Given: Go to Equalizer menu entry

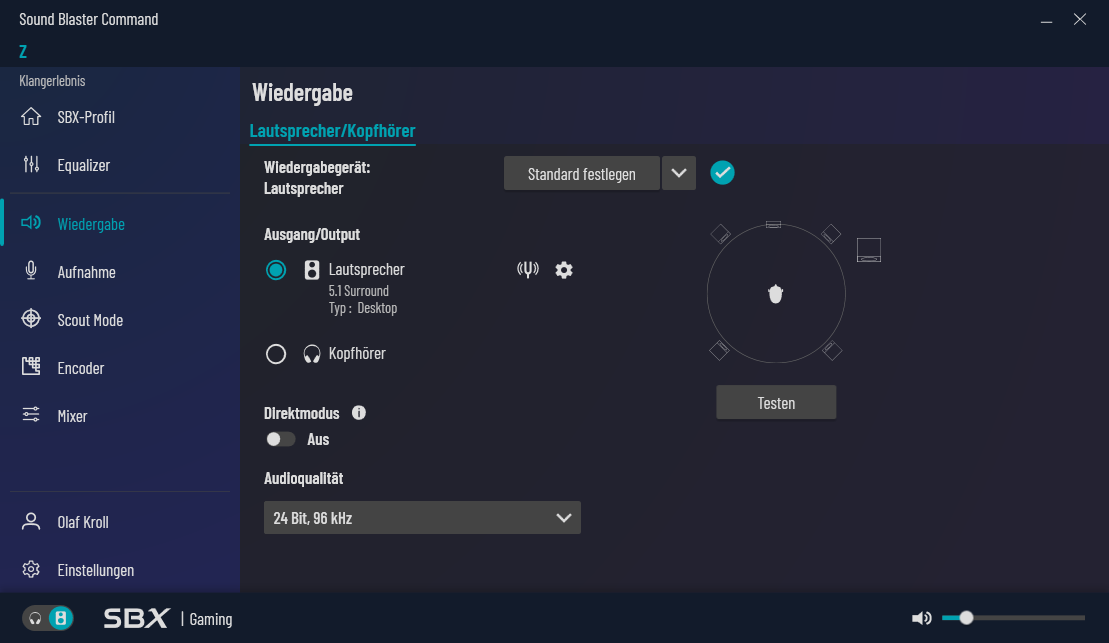Looking at the screenshot, I should (x=83, y=165).
